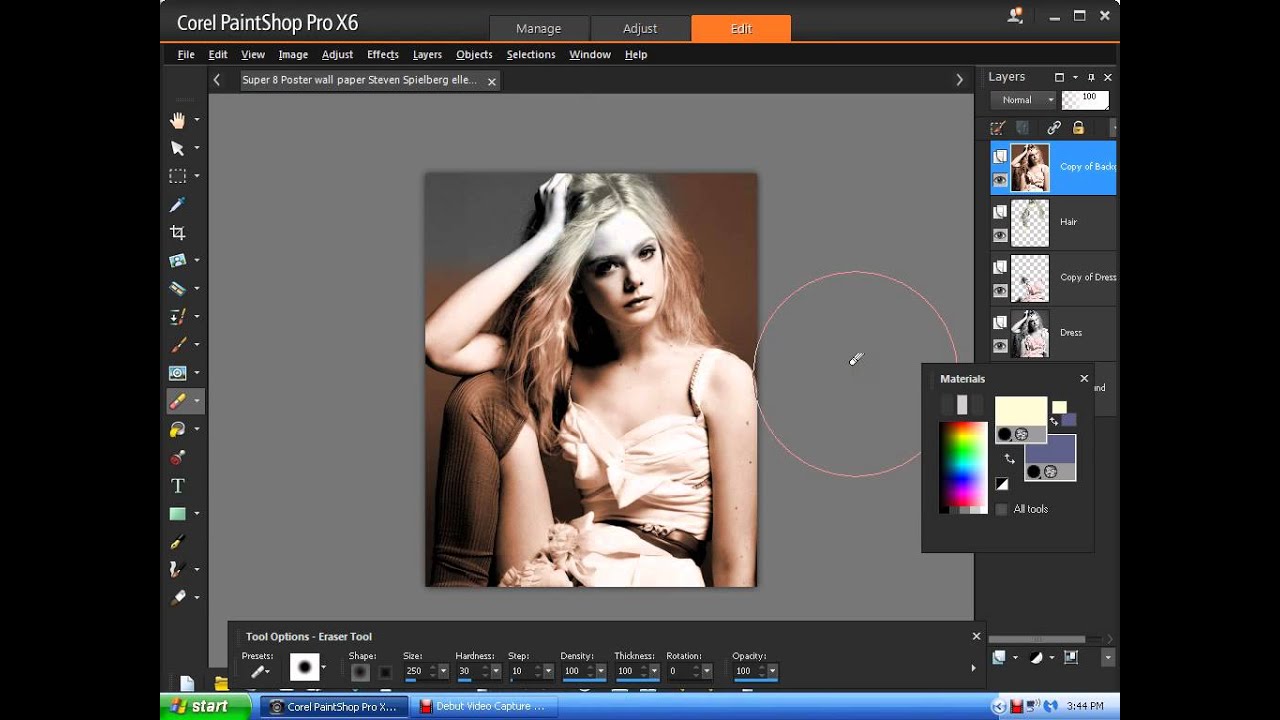Click the Size input field showing 250
The width and height of the screenshot is (1280, 720).
tap(416, 671)
